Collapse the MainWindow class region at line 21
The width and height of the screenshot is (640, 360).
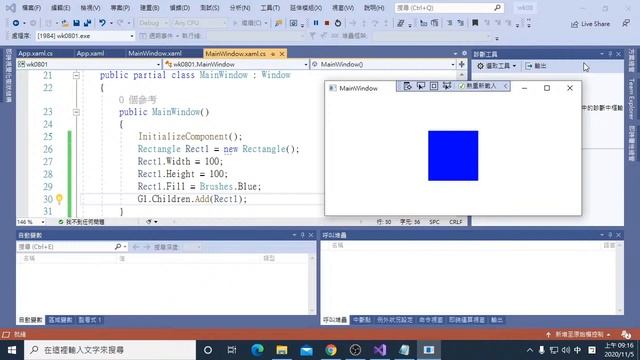pos(76,76)
